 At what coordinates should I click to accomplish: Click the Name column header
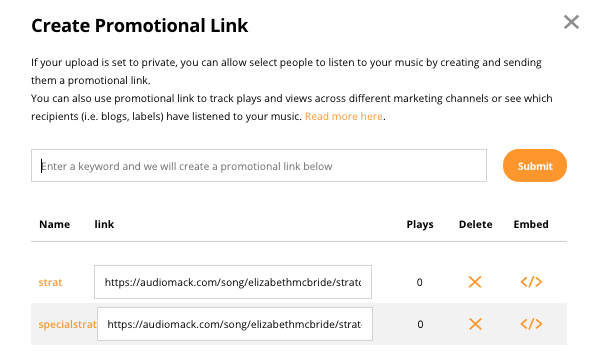[54, 224]
